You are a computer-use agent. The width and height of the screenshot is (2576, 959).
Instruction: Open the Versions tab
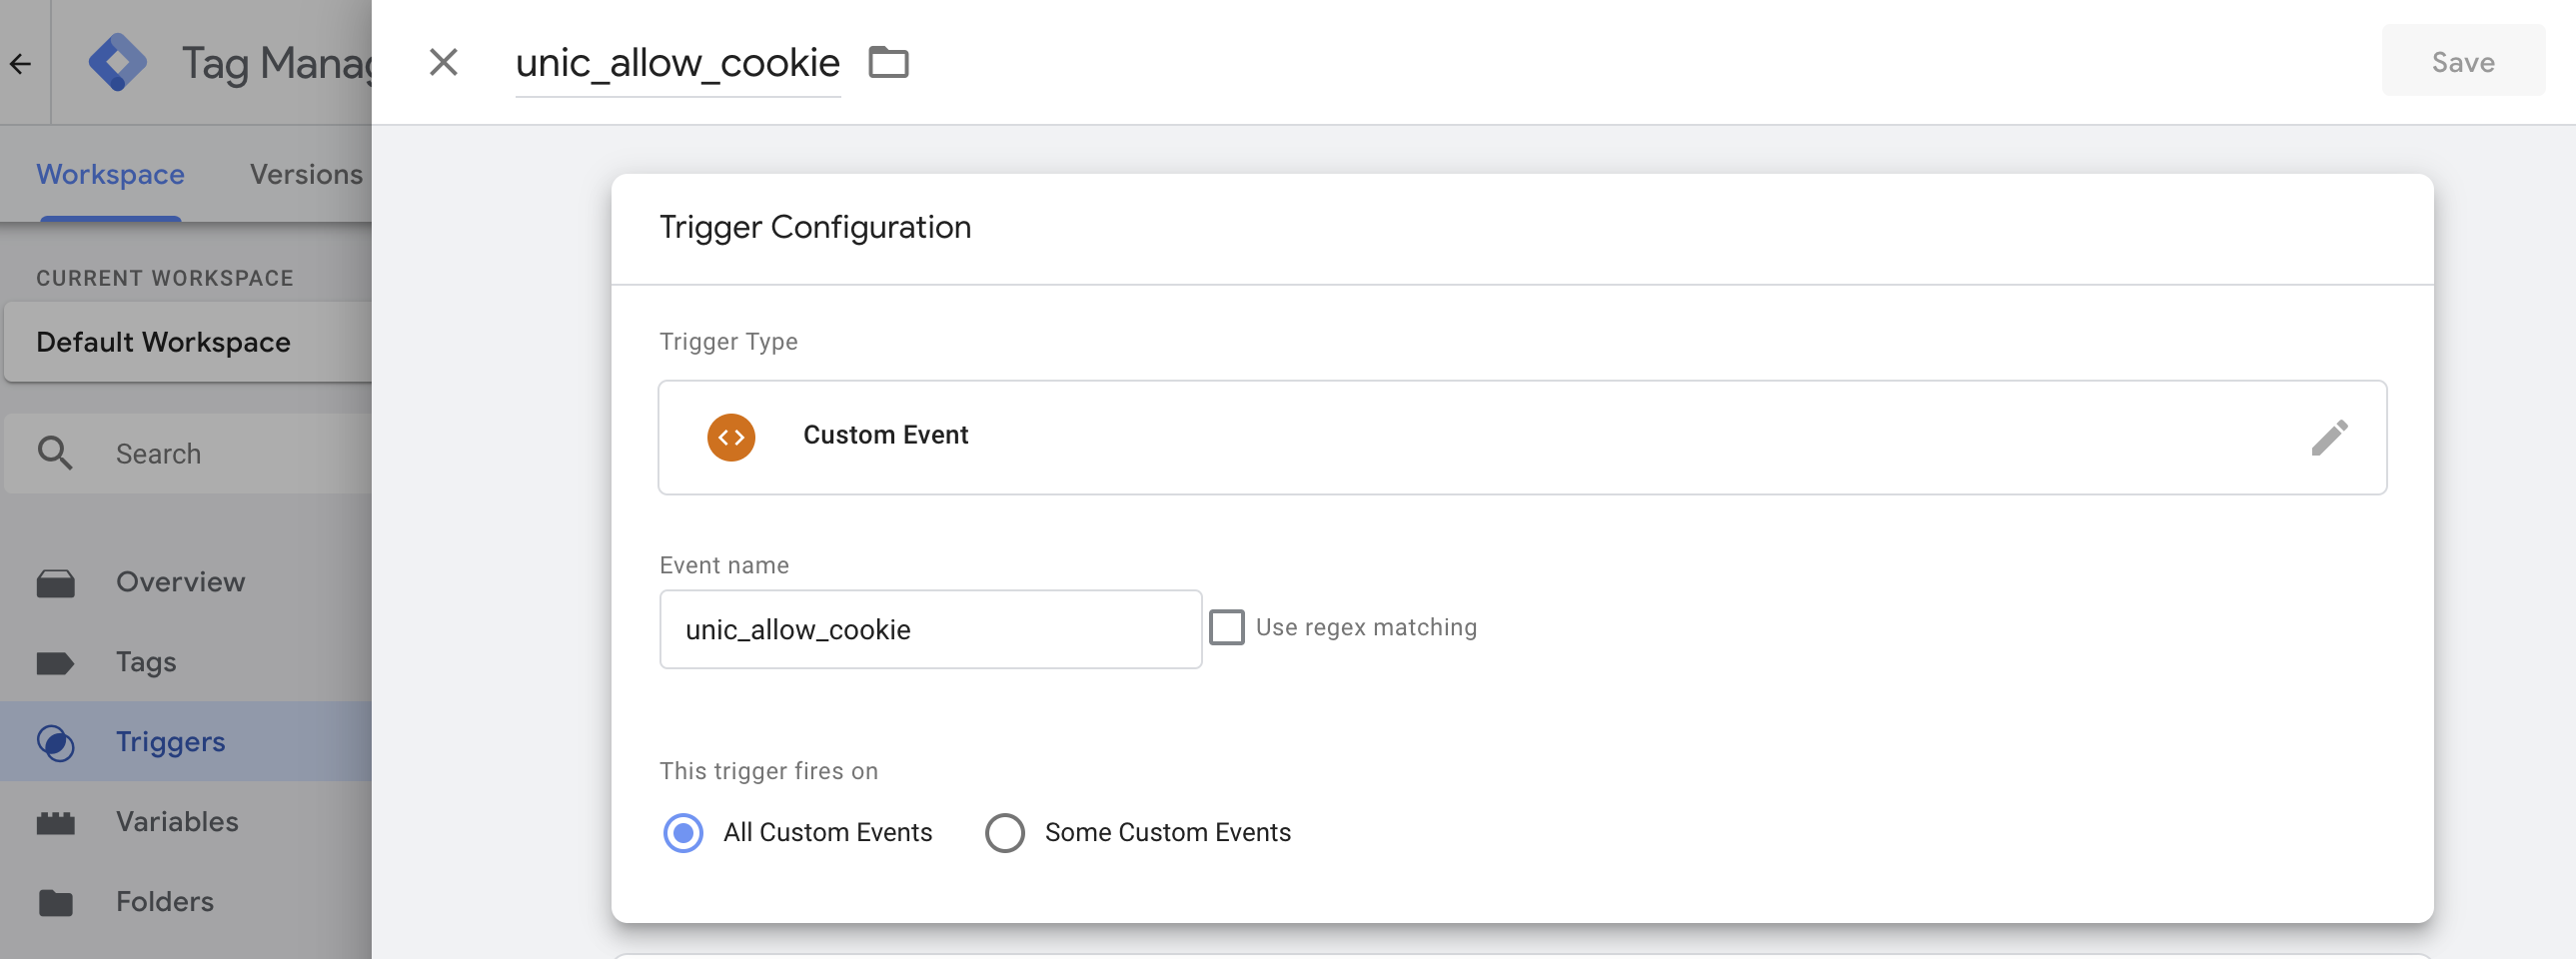coord(306,174)
